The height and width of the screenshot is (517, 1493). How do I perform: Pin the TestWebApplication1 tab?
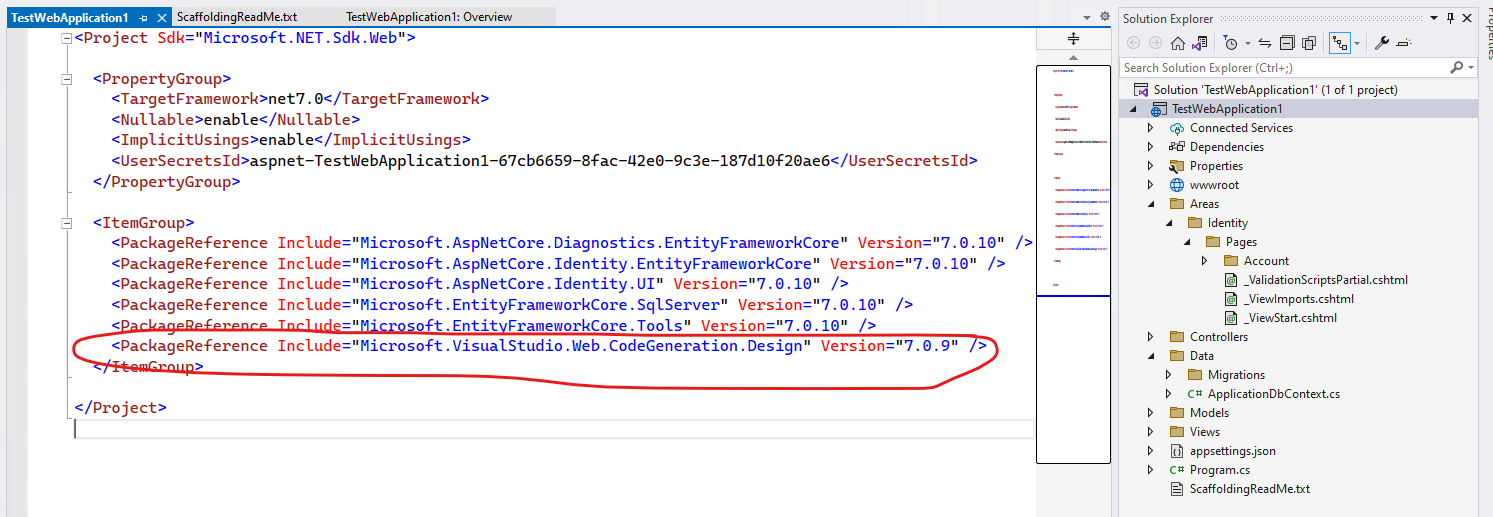click(144, 17)
